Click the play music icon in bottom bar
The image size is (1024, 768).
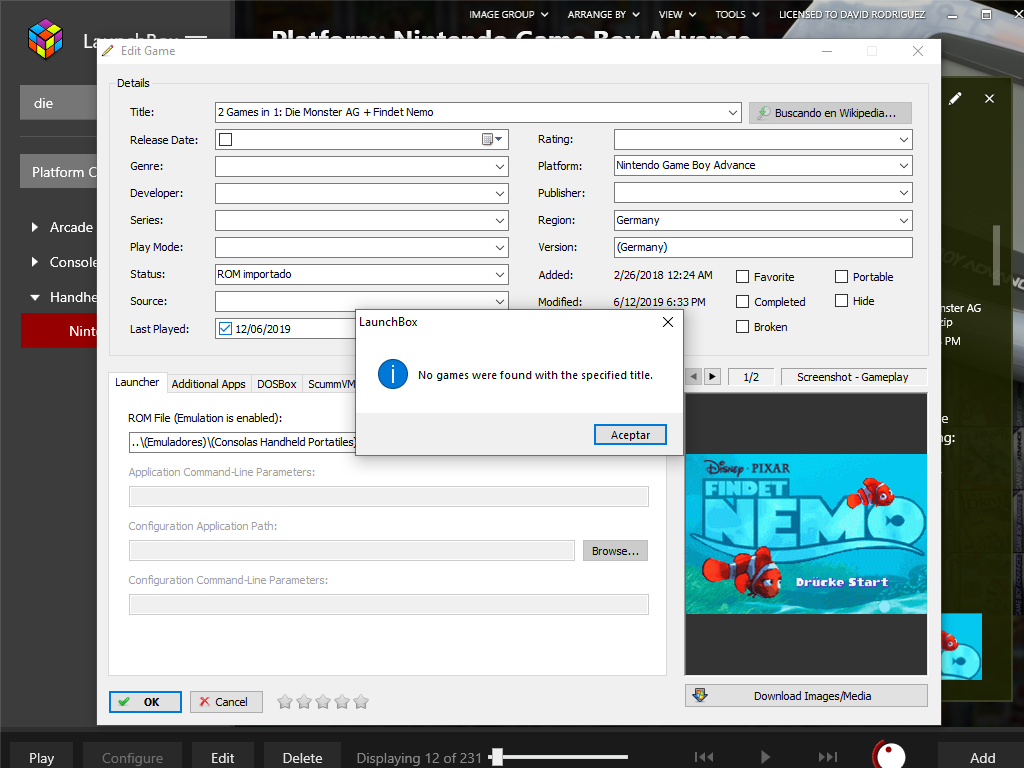tap(765, 757)
